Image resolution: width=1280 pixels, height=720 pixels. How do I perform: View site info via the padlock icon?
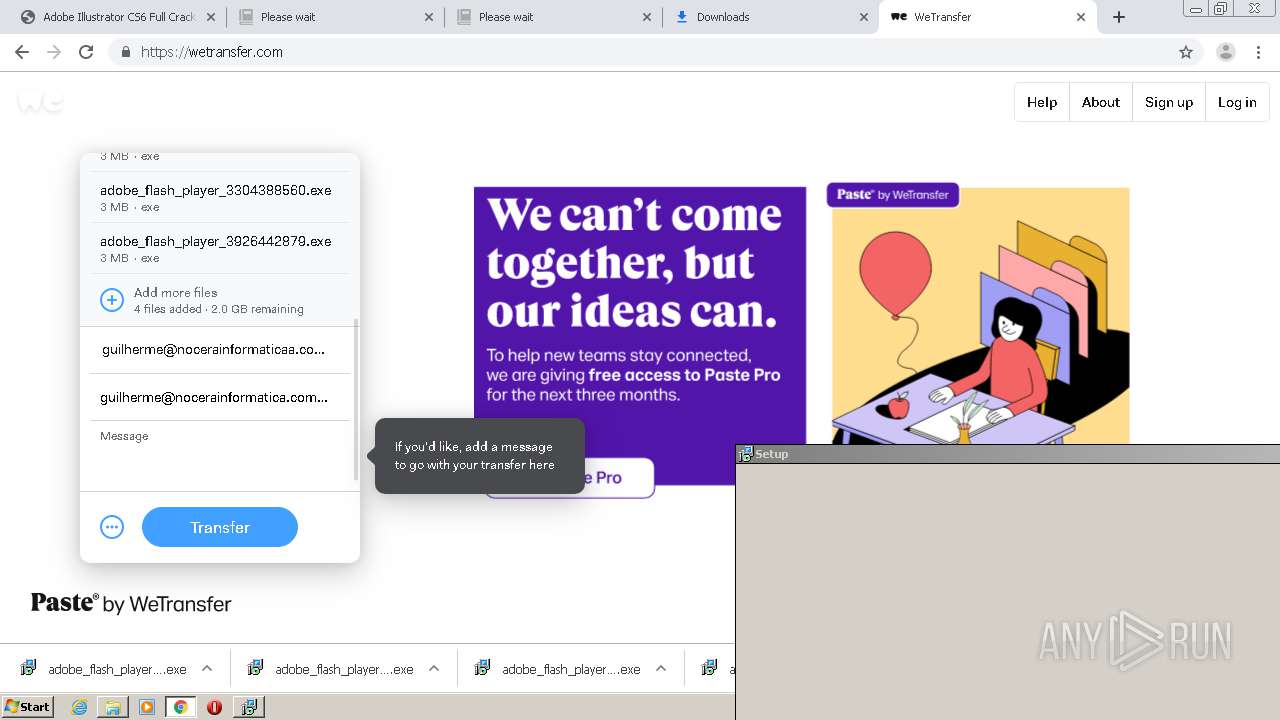(x=125, y=52)
